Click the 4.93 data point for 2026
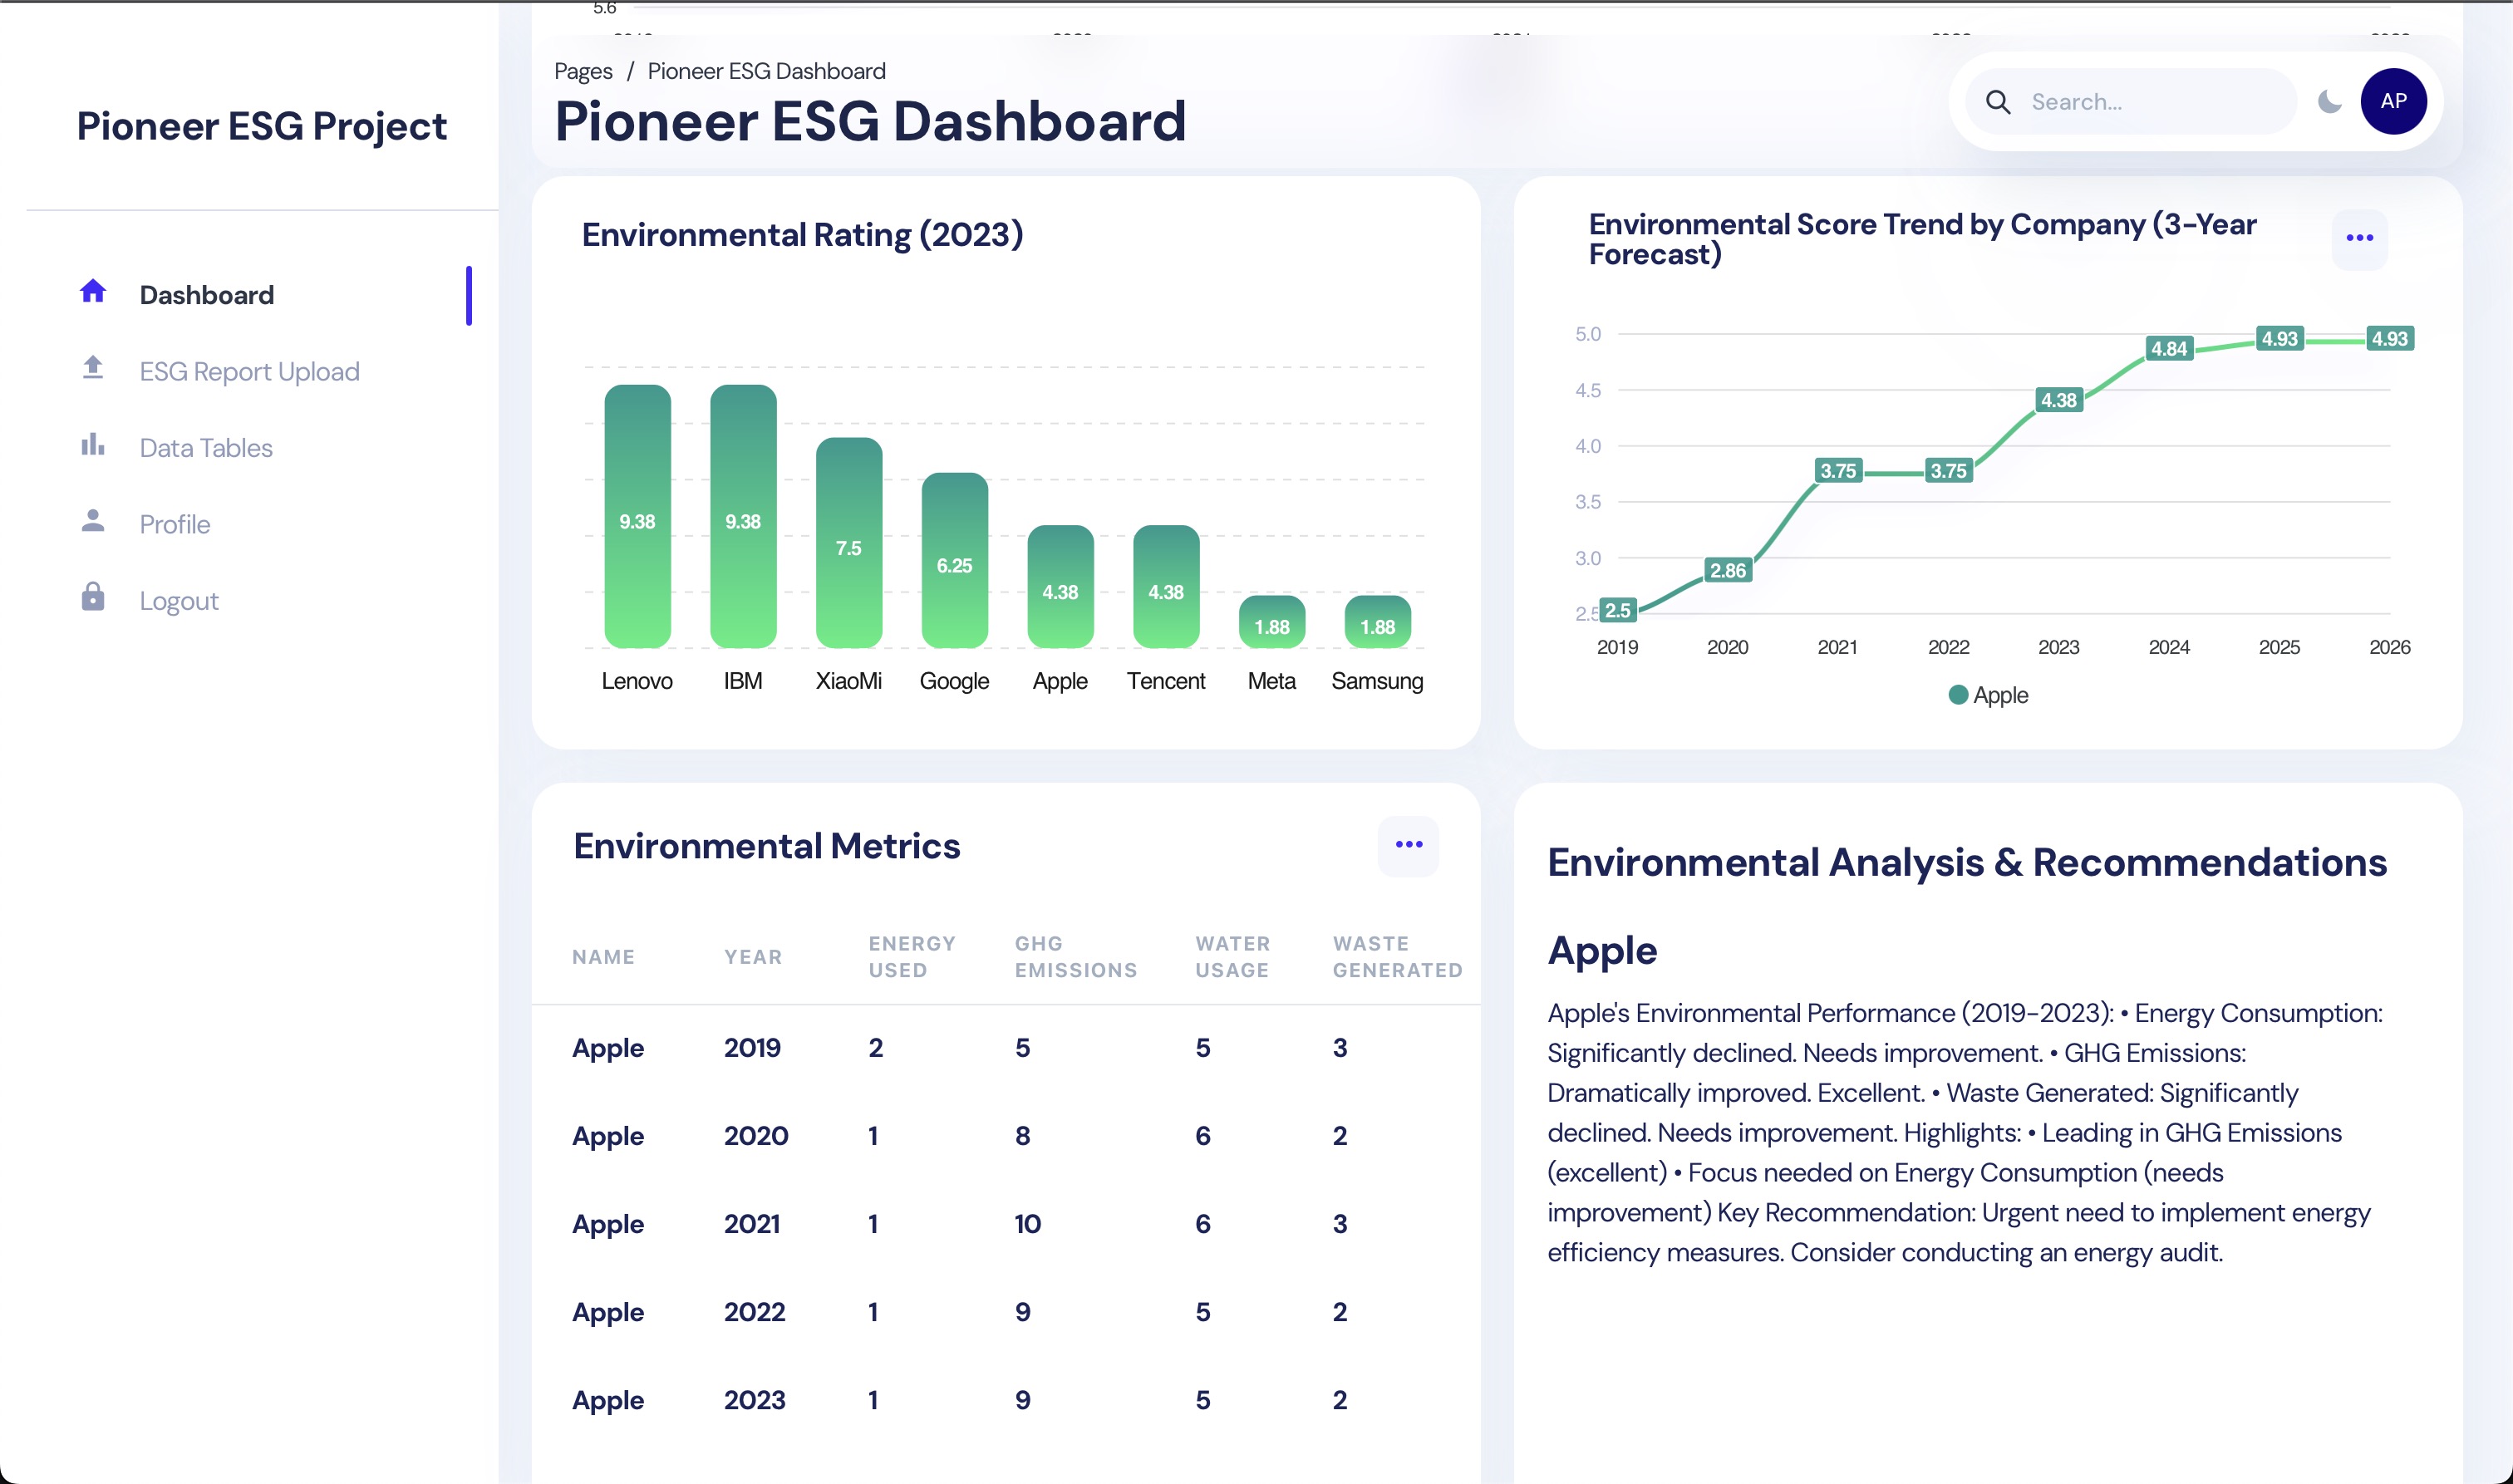 [2389, 339]
